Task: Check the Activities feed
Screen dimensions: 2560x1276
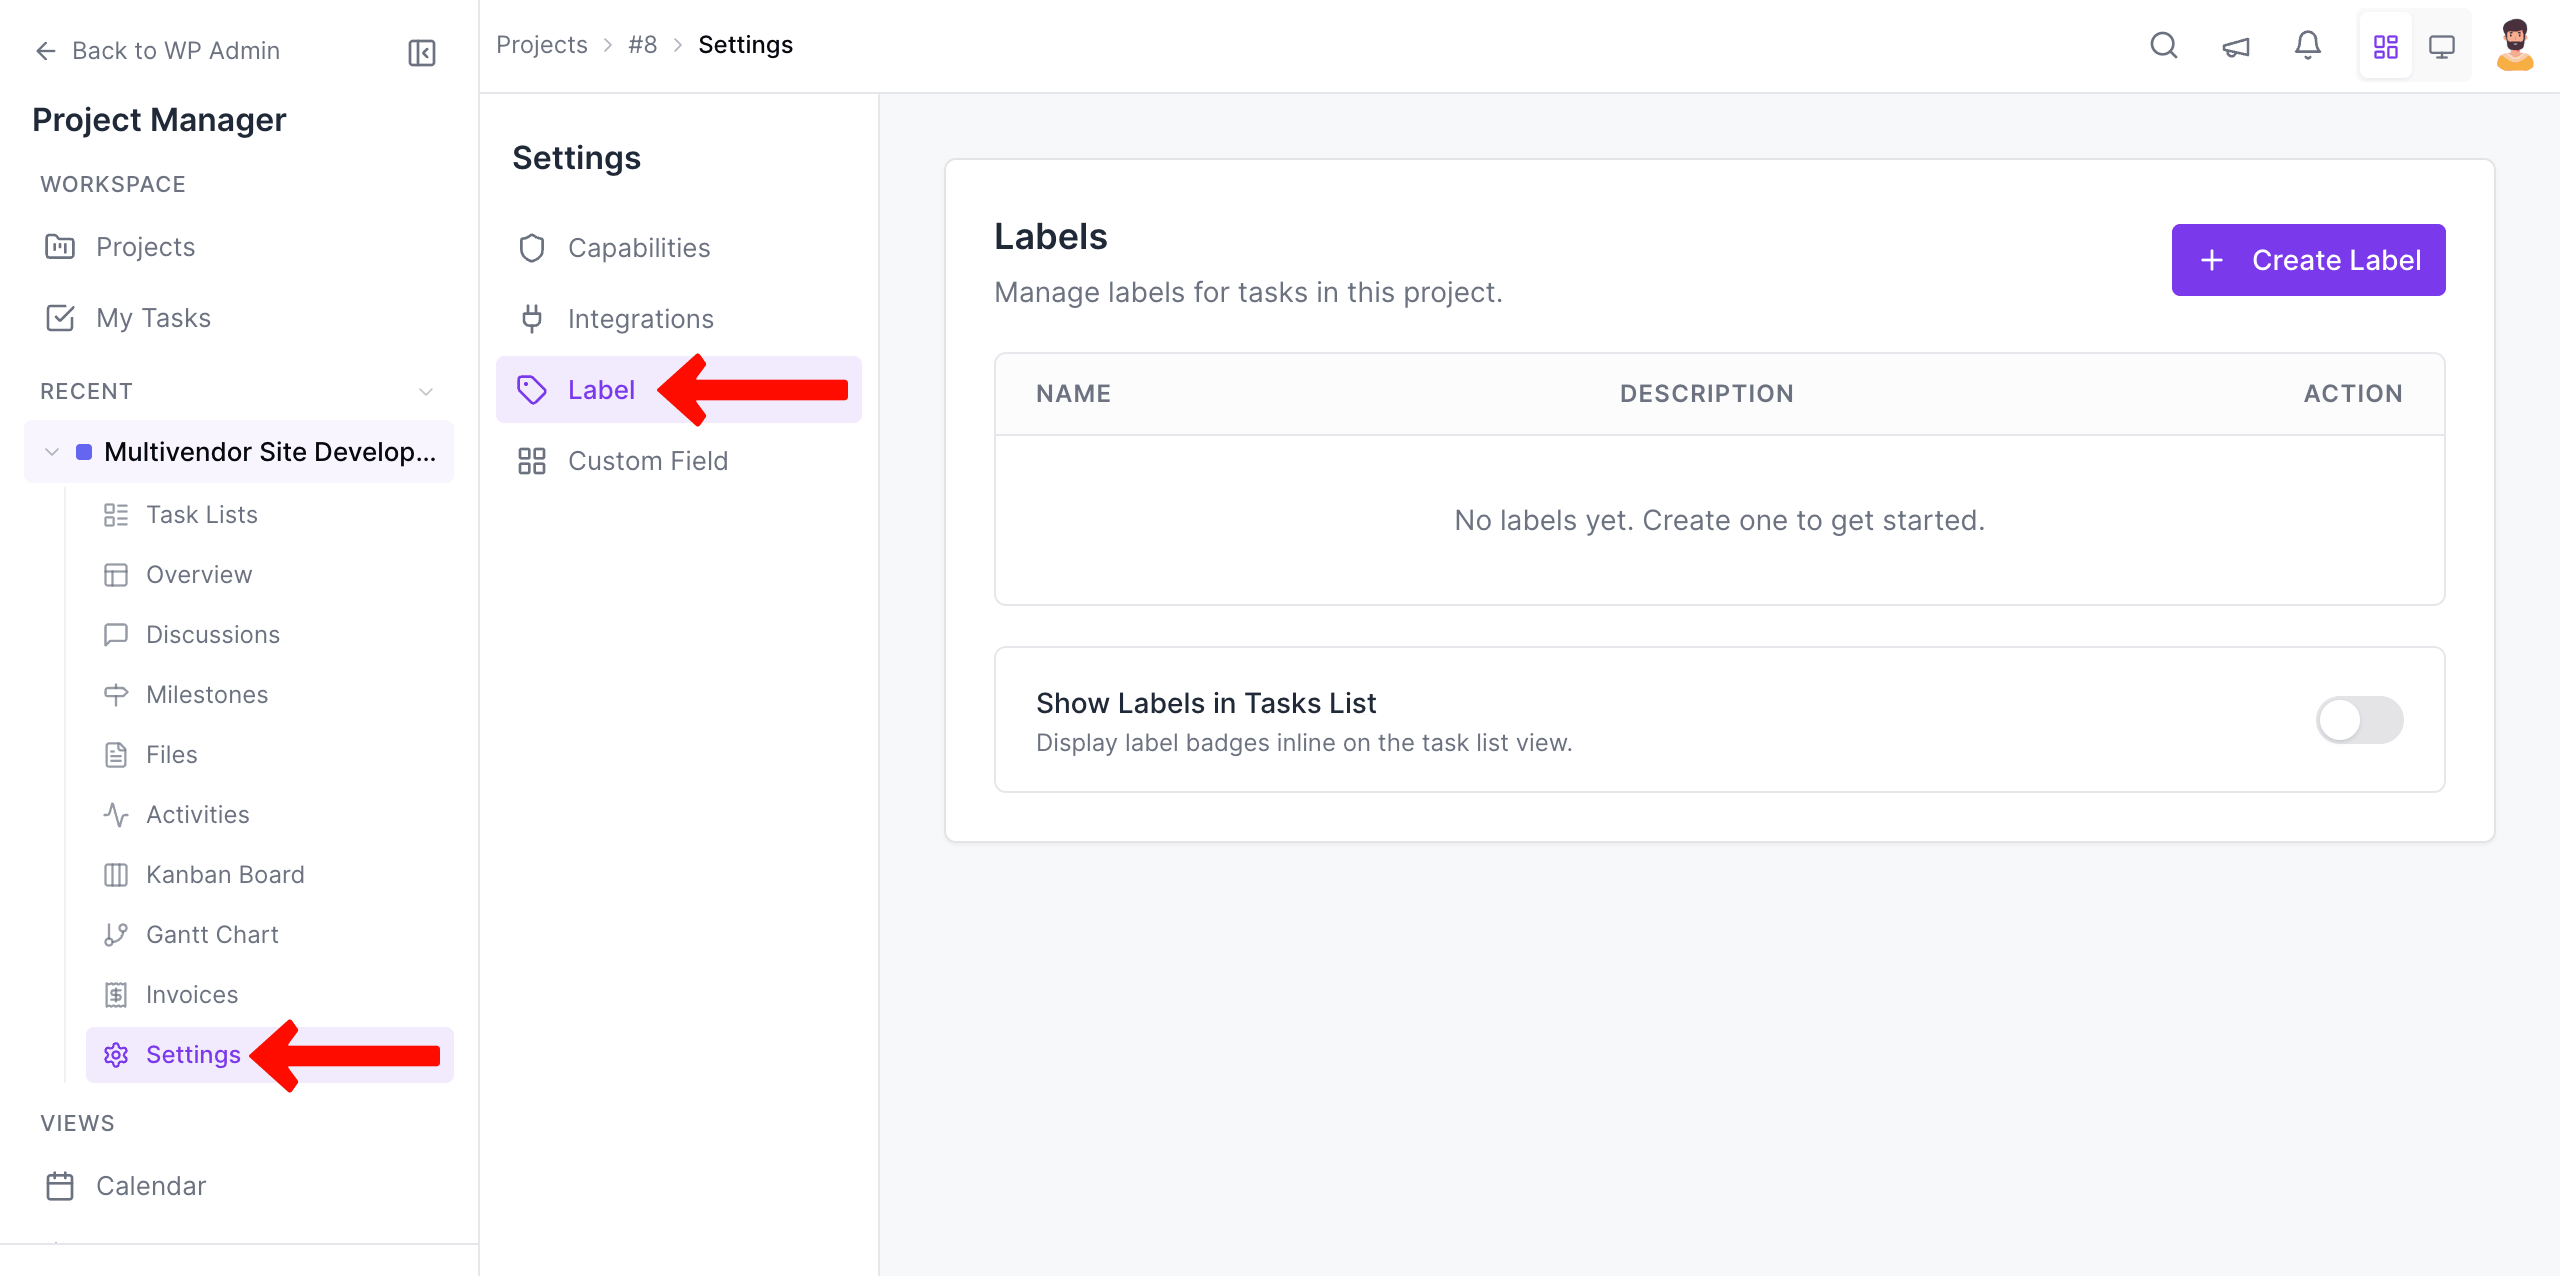Action: click(197, 814)
